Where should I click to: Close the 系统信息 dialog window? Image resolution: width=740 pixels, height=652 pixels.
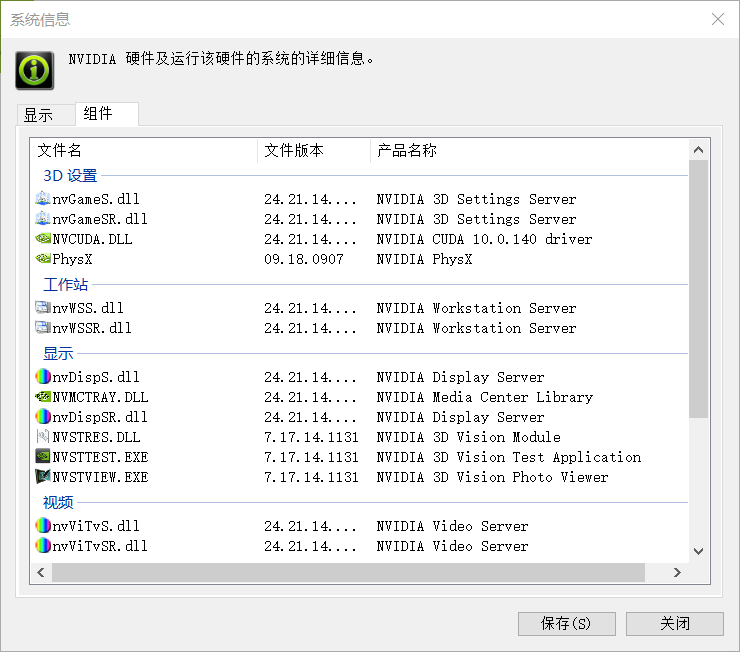(718, 19)
